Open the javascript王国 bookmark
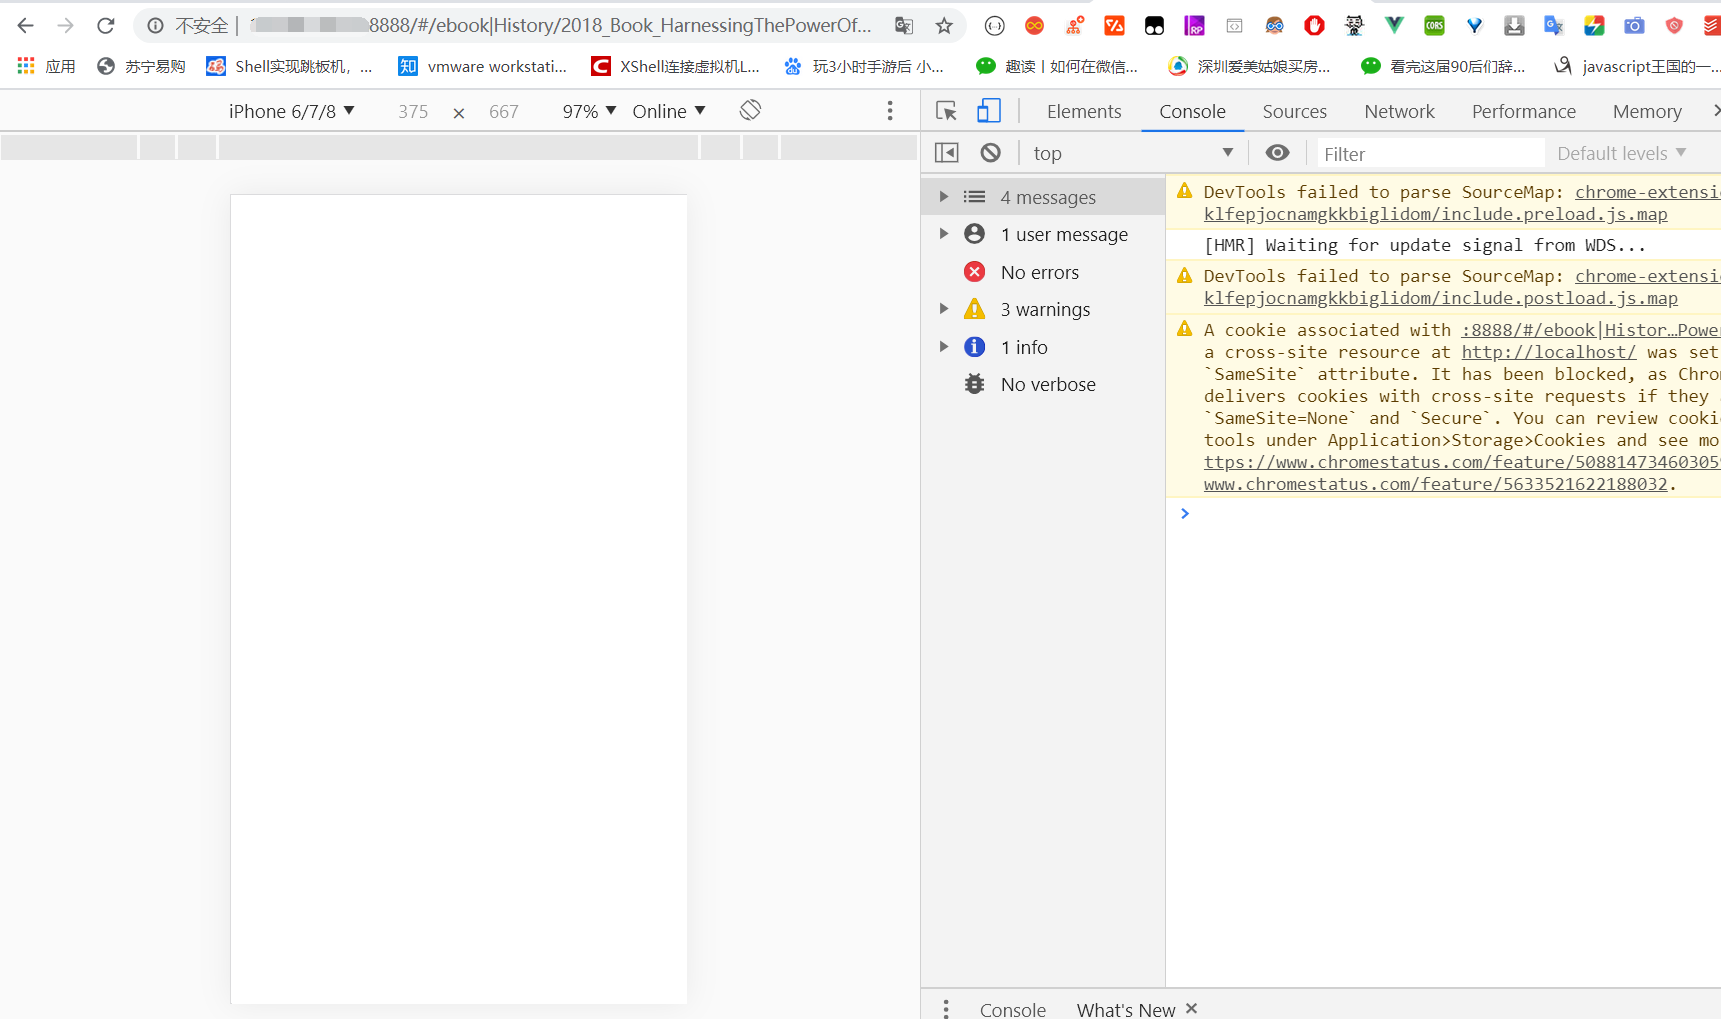This screenshot has width=1721, height=1019. [x=1637, y=66]
